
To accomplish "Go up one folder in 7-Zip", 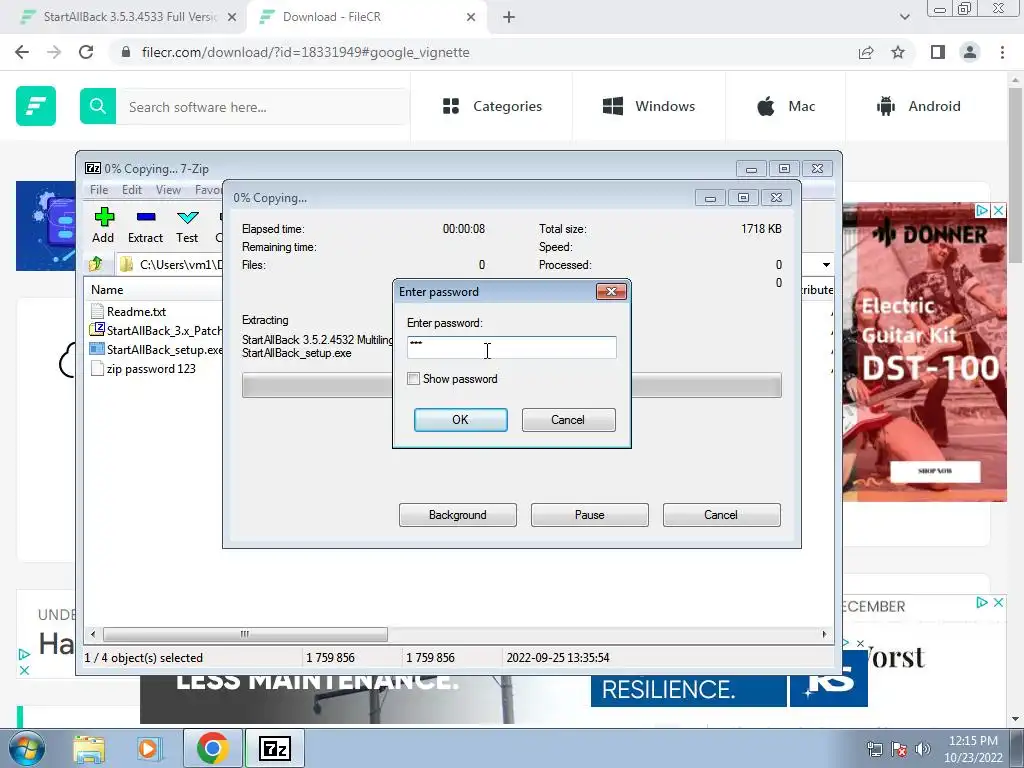I will [x=96, y=264].
